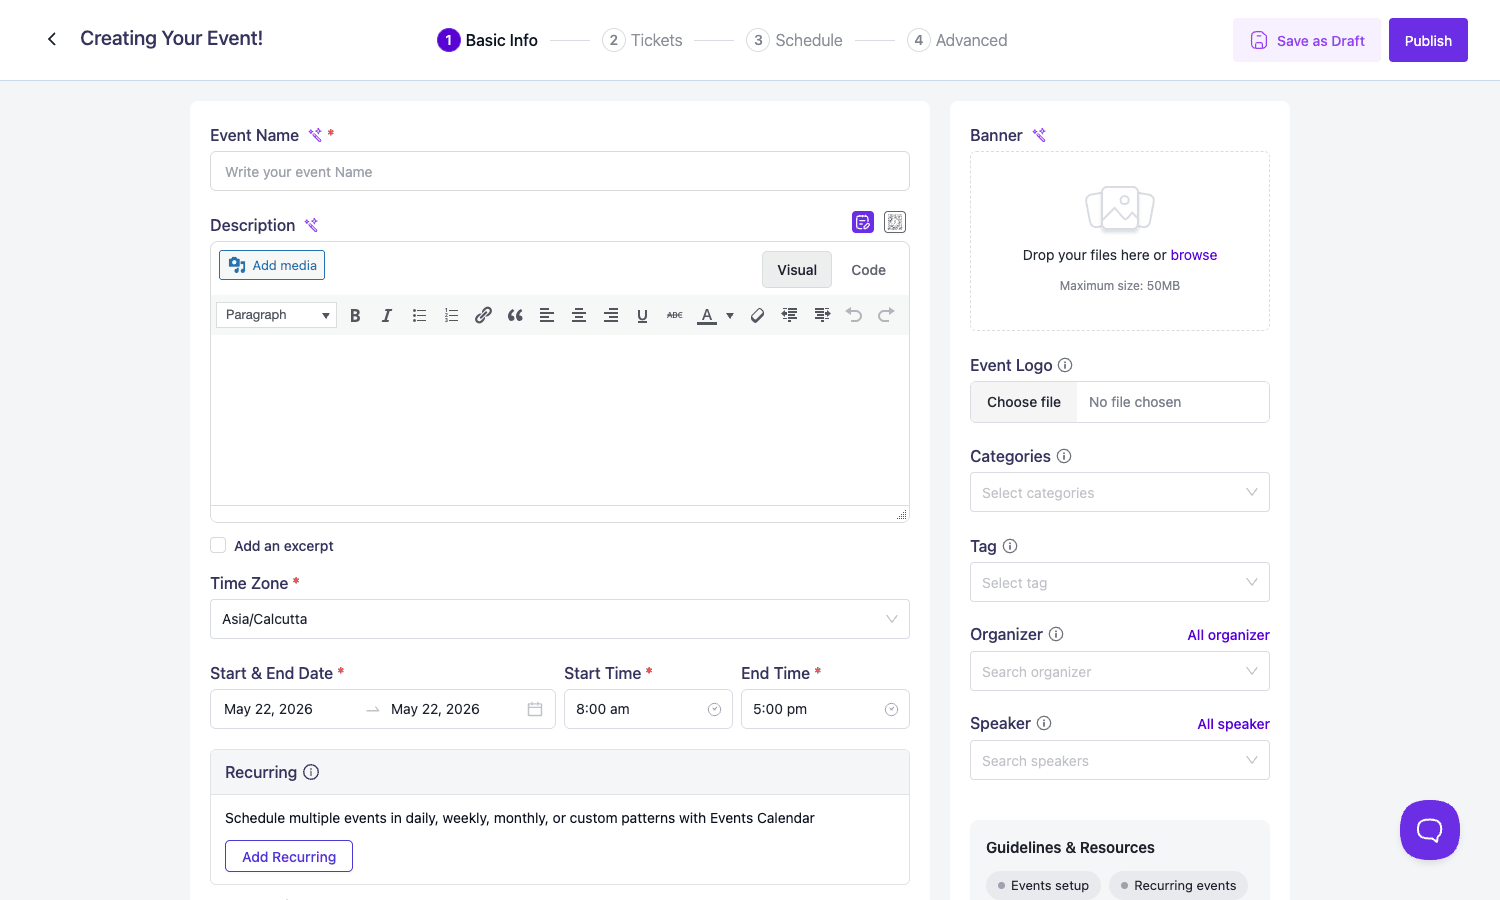Insert or edit link in description
This screenshot has width=1500, height=900.
tap(483, 315)
